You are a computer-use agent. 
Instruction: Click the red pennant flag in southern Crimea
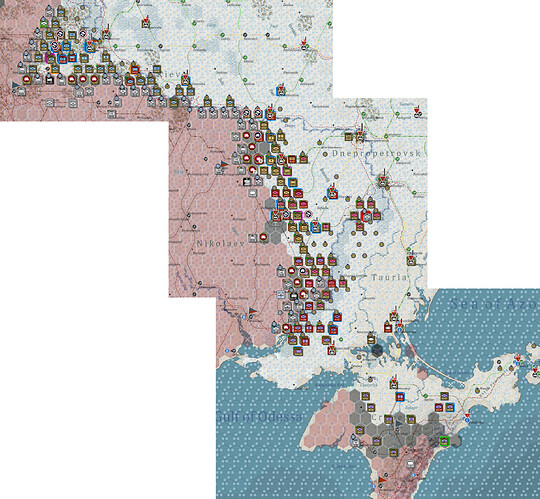click(382, 479)
